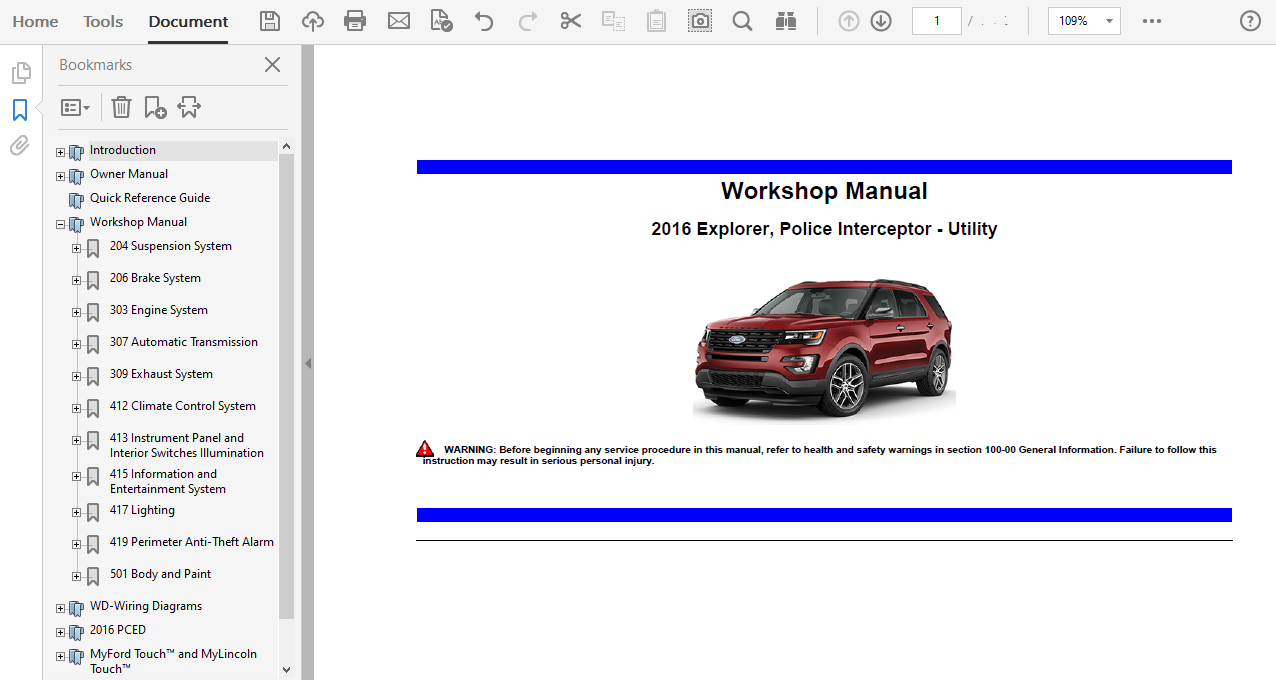Take a snapshot with camera icon
This screenshot has width=1276, height=680.
[x=700, y=21]
